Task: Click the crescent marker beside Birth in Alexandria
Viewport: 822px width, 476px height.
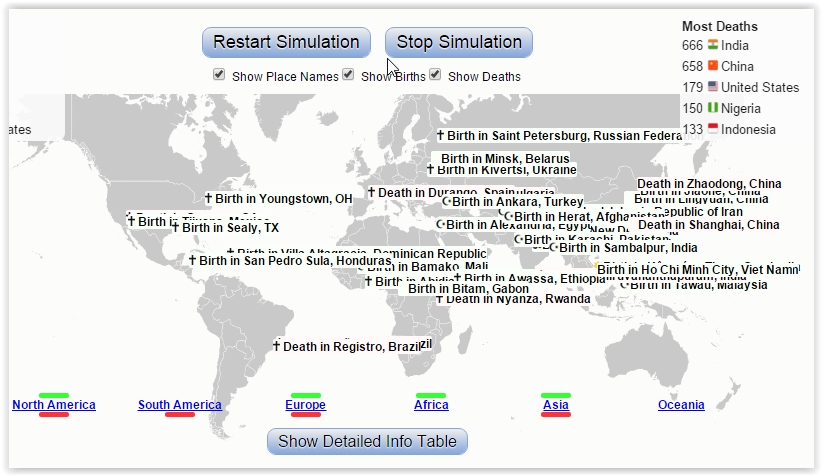Action: click(441, 224)
